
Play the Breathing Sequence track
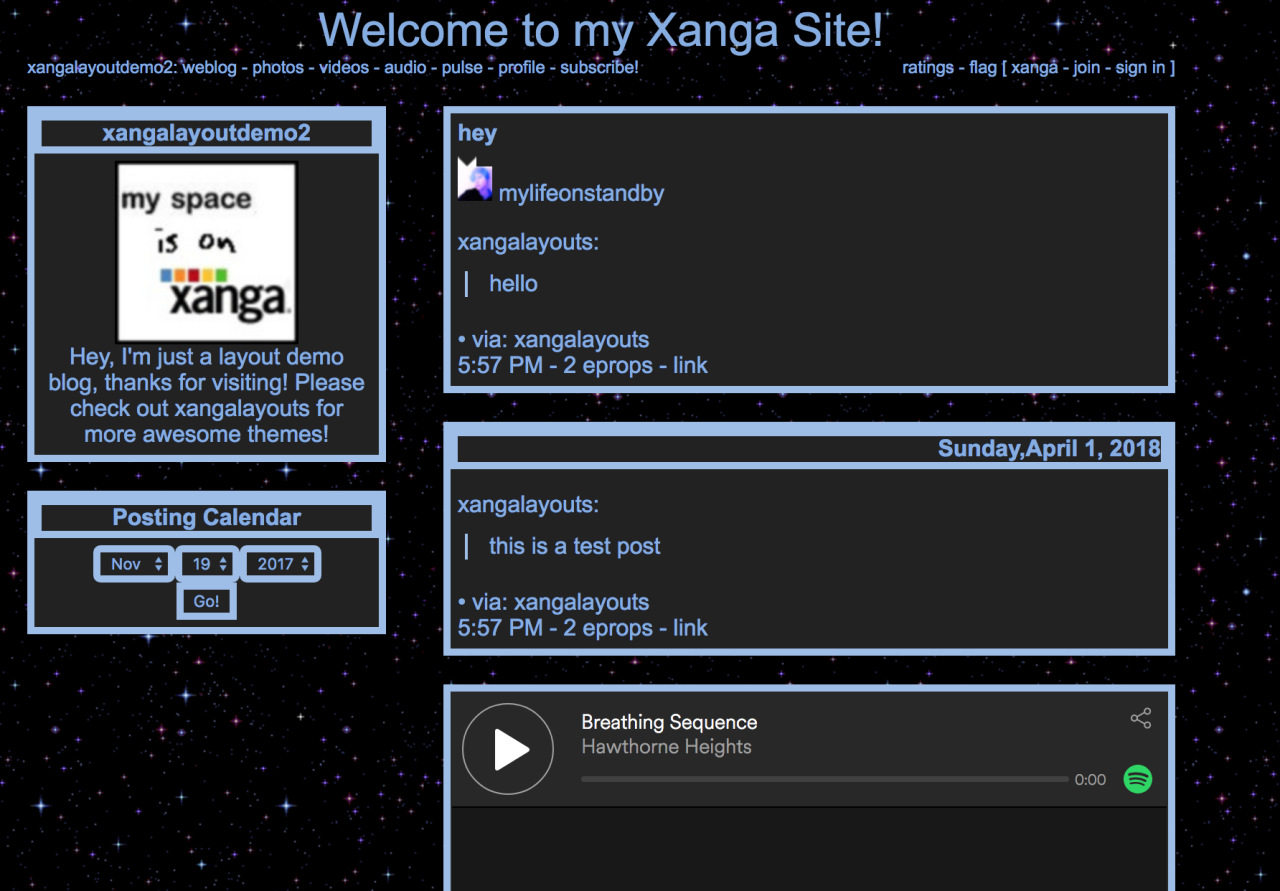point(508,749)
